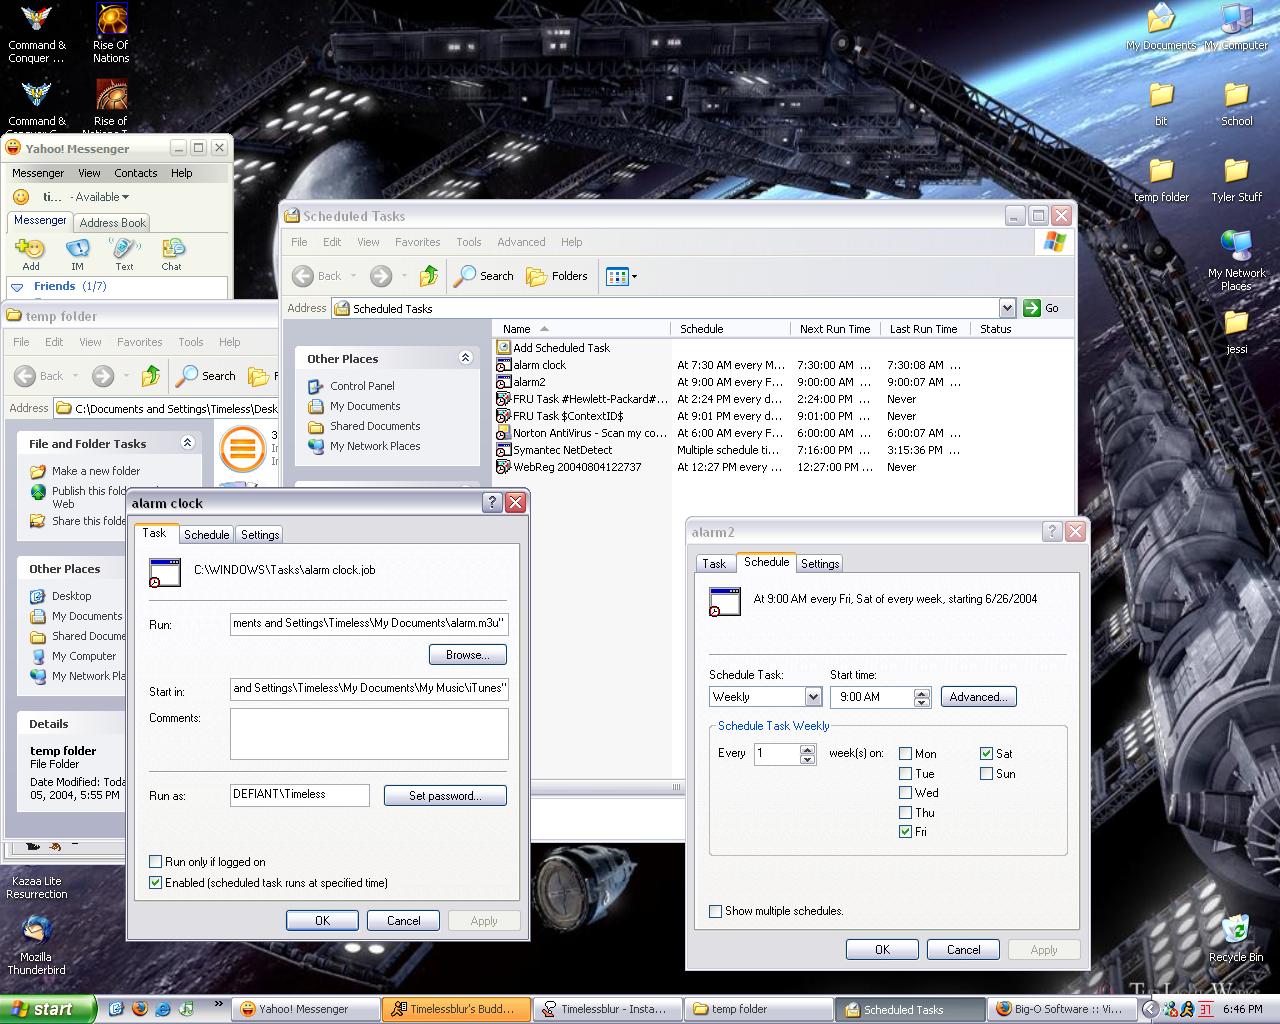
Task: Click the Browse... button
Action: pos(468,655)
